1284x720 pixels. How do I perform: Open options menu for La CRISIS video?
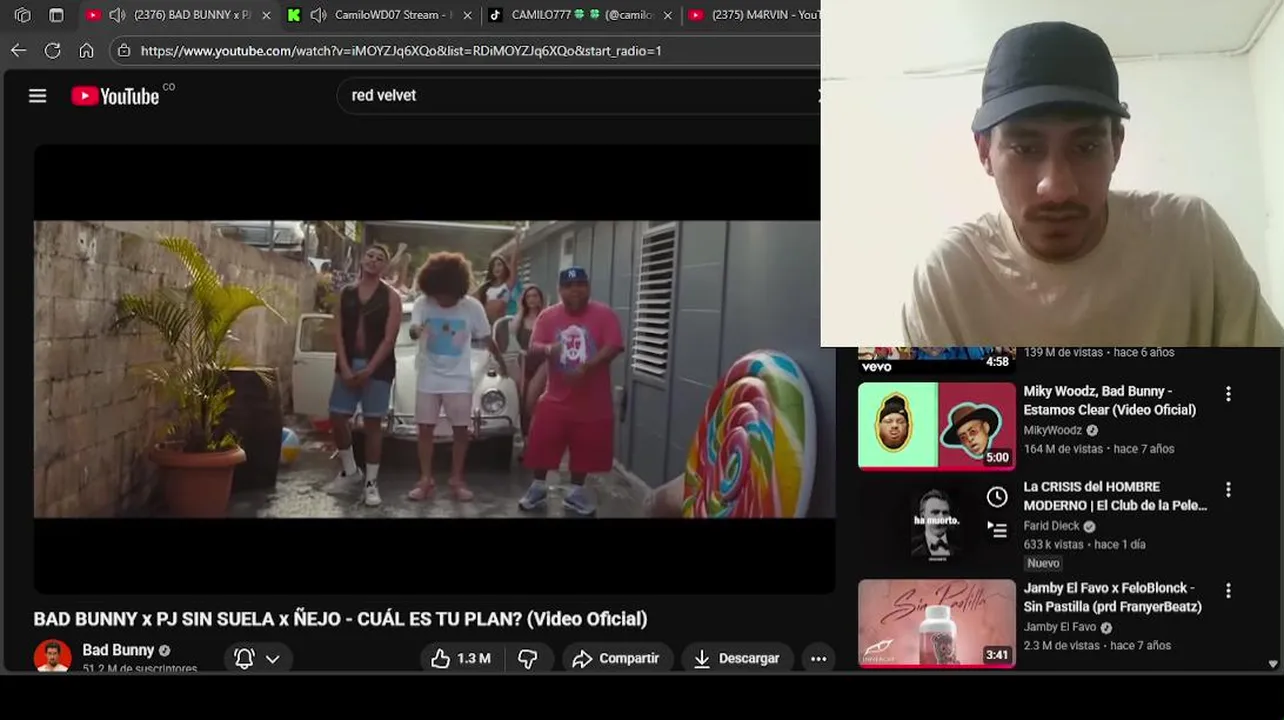(1228, 490)
